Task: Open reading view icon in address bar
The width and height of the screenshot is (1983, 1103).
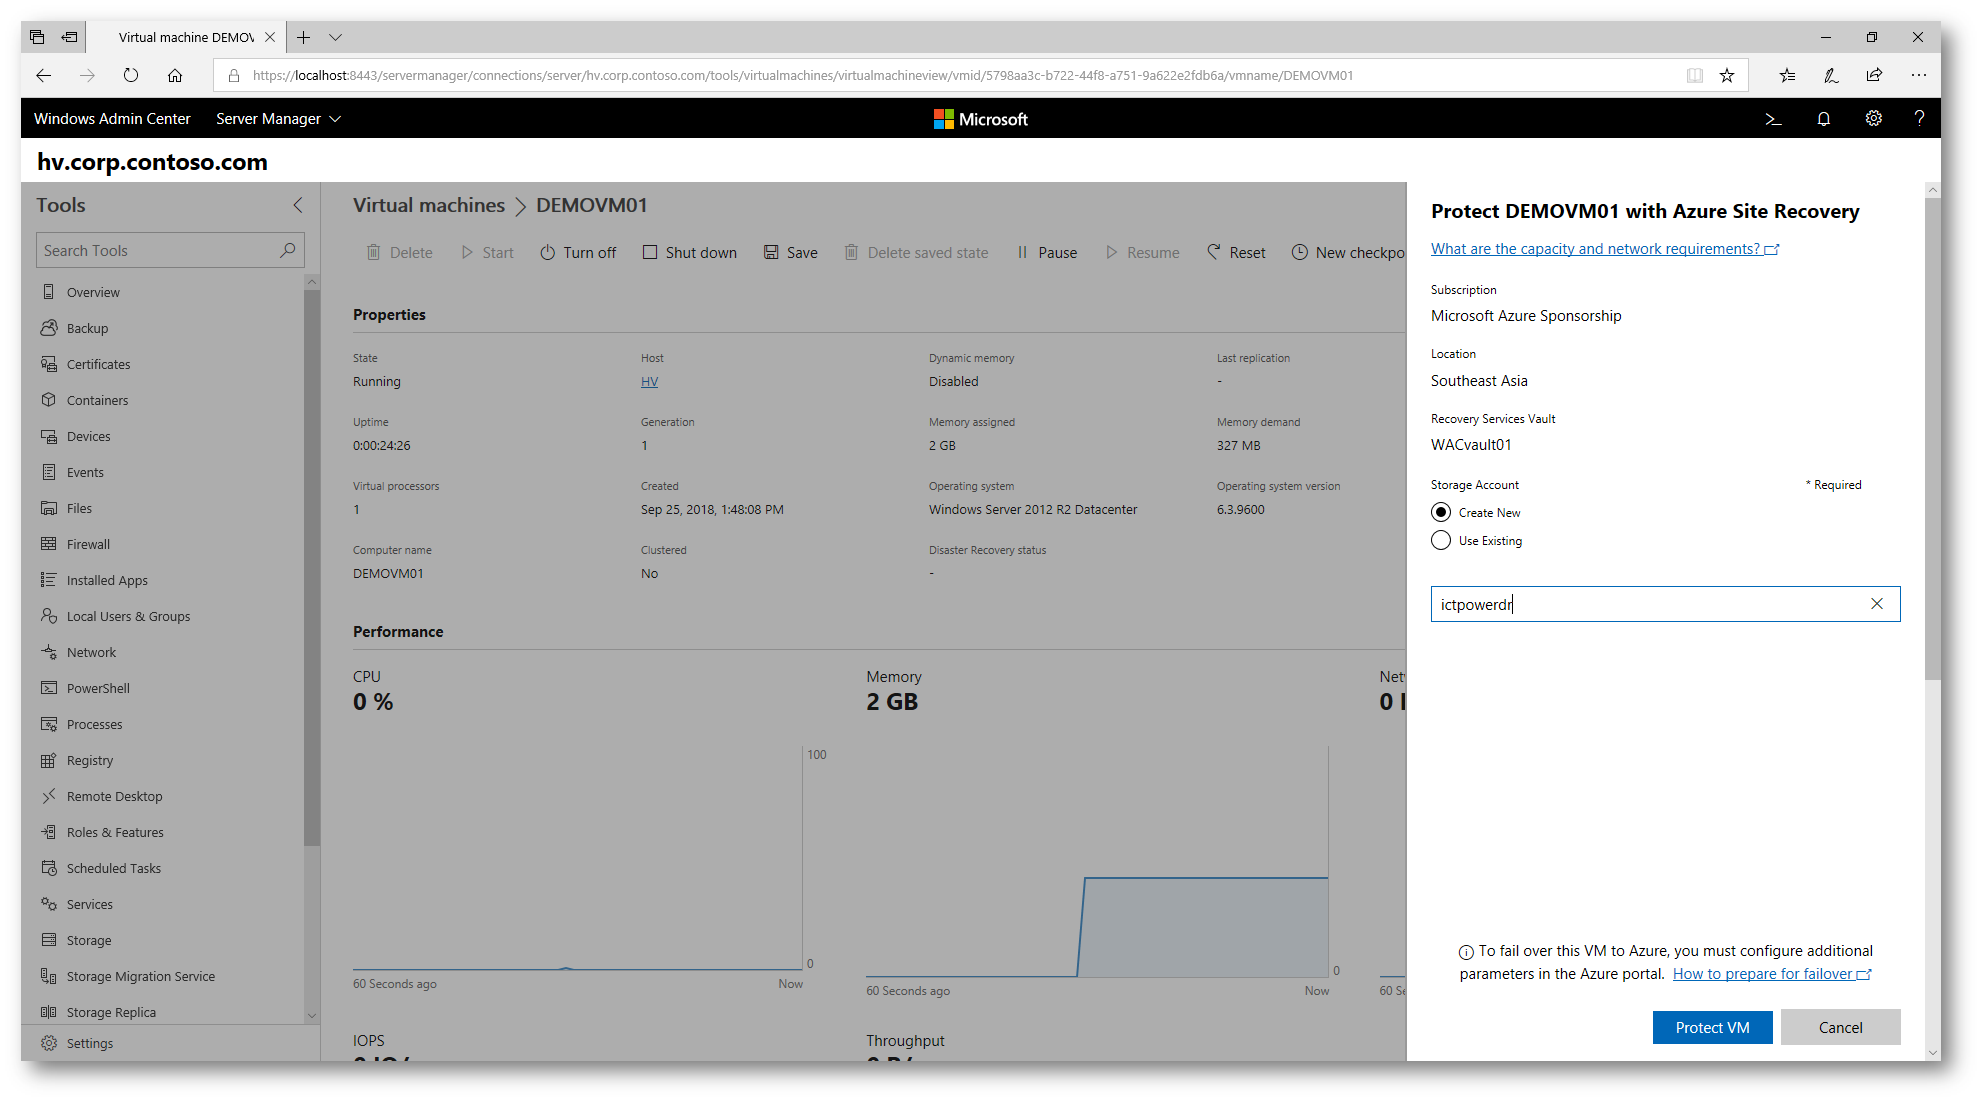Action: tap(1694, 75)
